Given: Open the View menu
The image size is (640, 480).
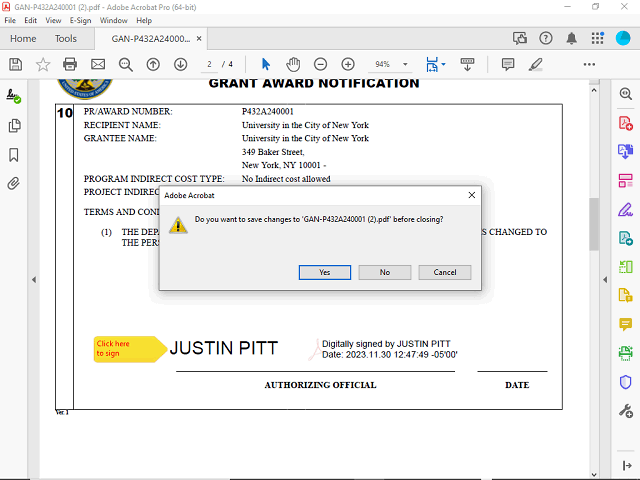Looking at the screenshot, I should [53, 20].
